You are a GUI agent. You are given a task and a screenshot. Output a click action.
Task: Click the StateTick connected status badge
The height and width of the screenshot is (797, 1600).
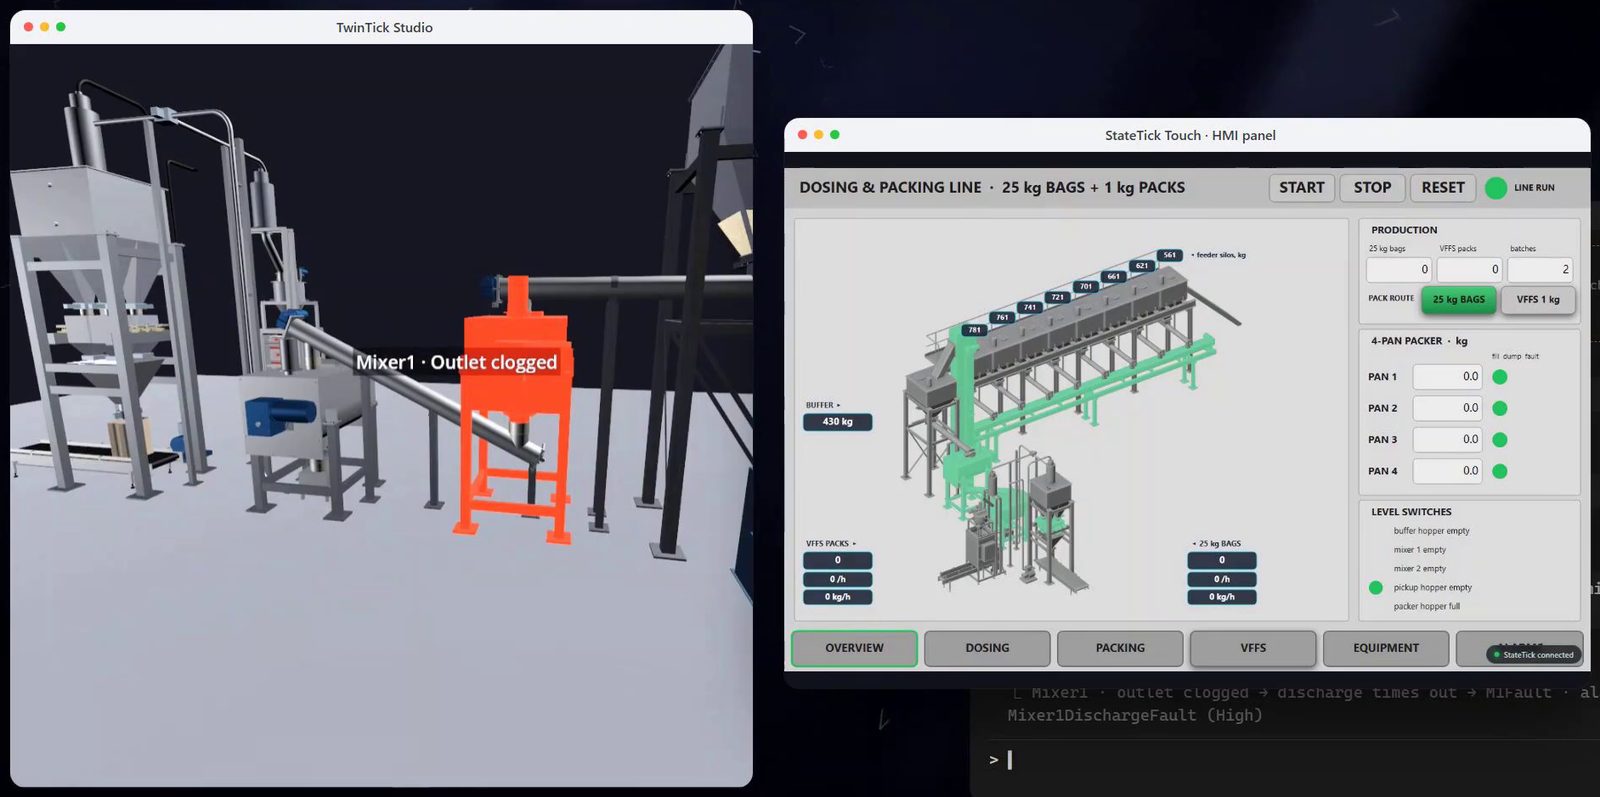click(1533, 655)
